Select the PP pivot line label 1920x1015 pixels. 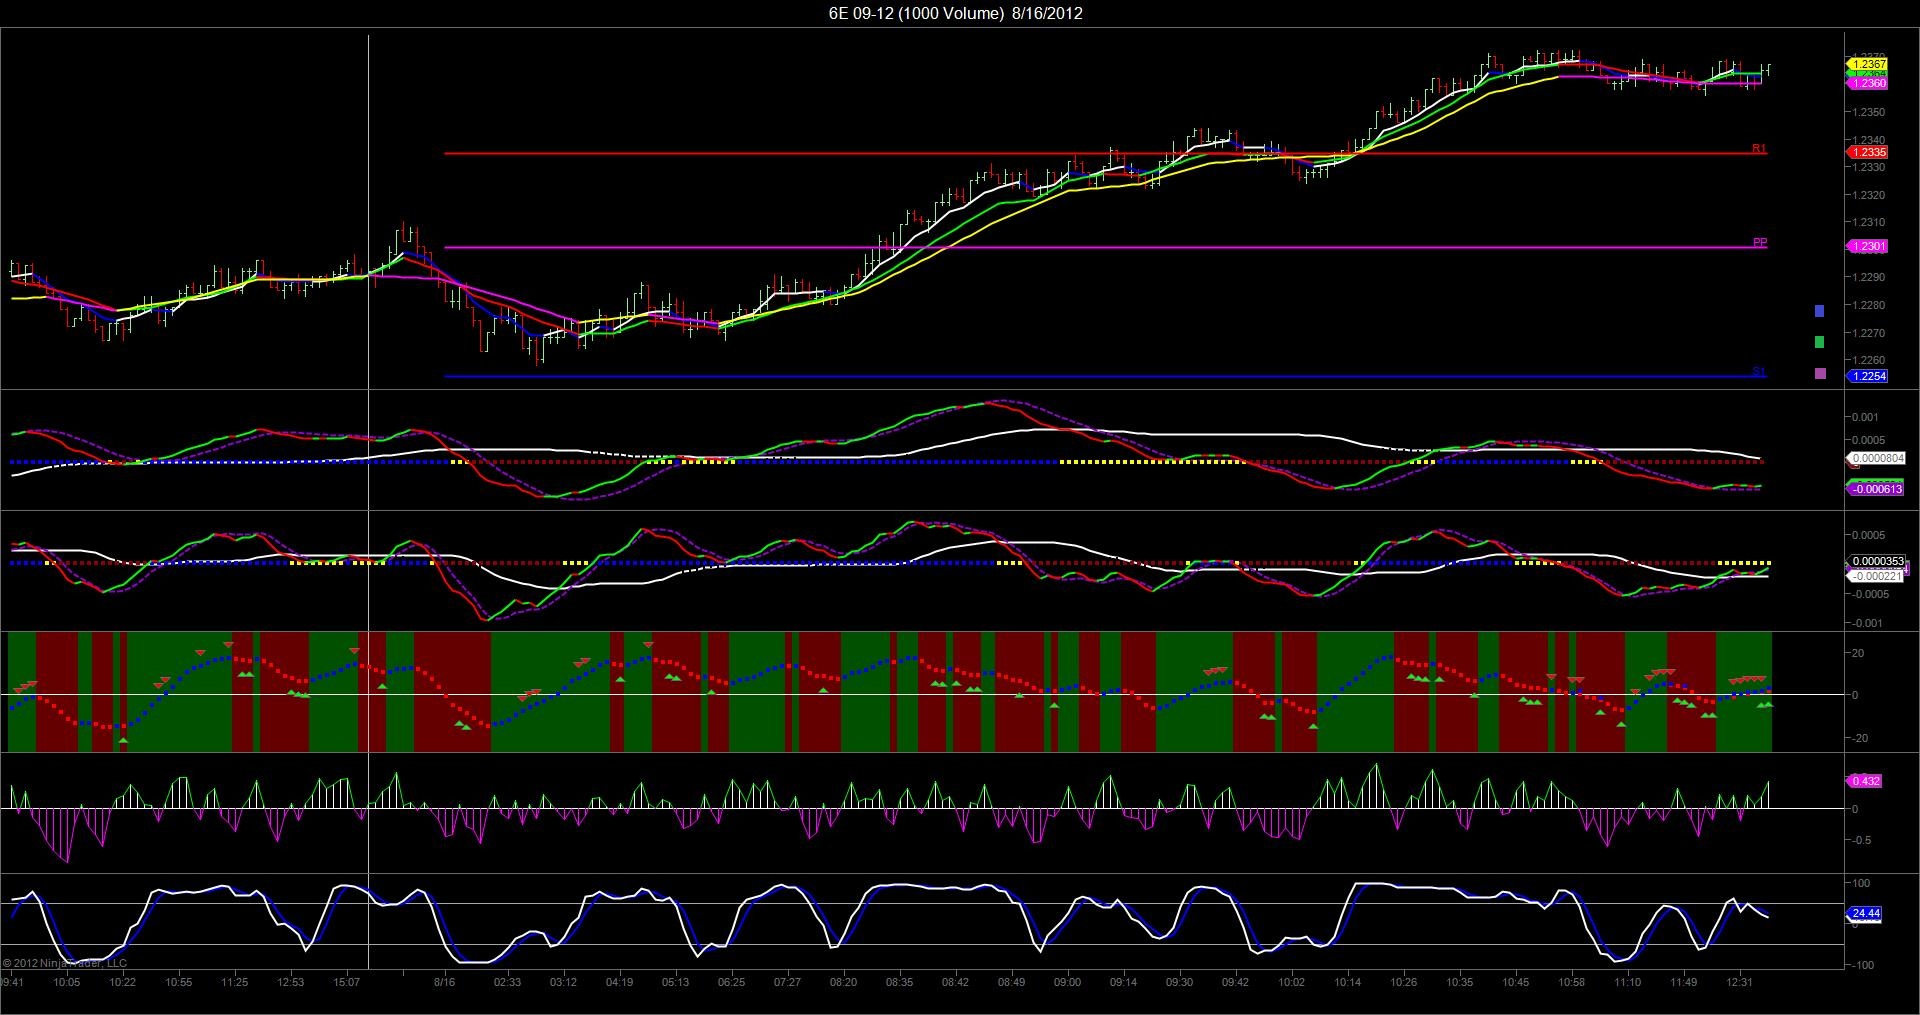(x=1759, y=242)
